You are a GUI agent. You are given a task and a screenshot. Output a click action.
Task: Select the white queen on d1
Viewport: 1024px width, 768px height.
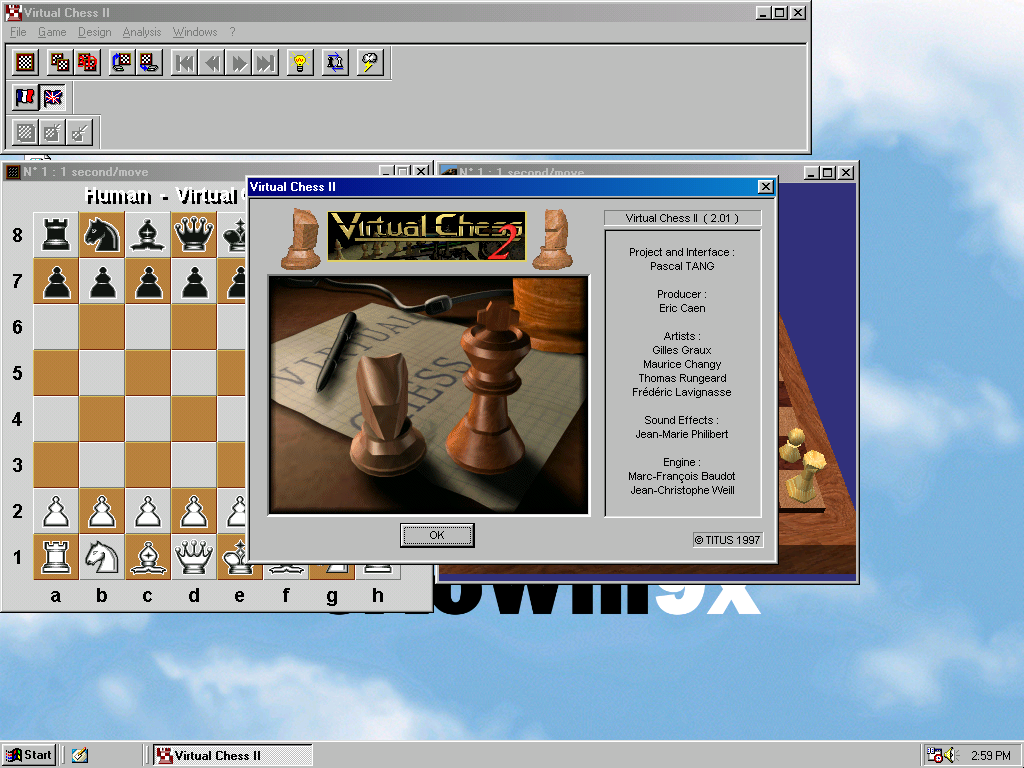point(194,556)
